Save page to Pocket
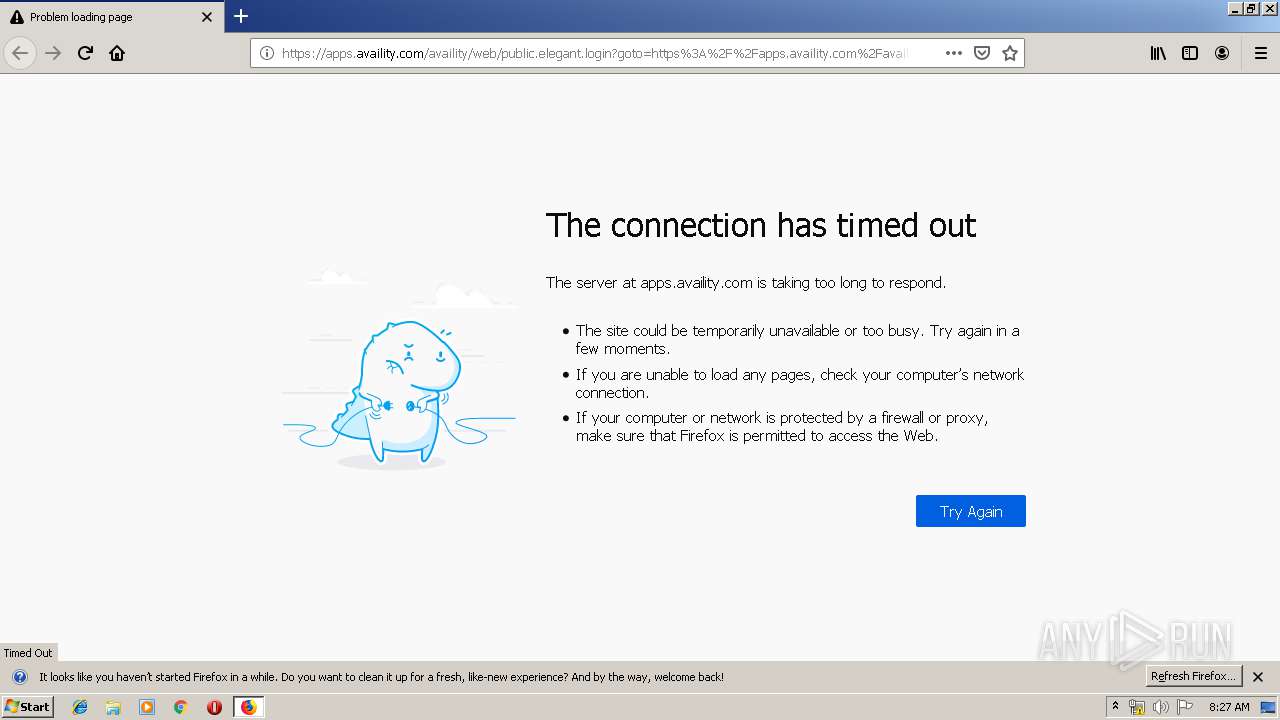The height and width of the screenshot is (720, 1280). tap(982, 53)
